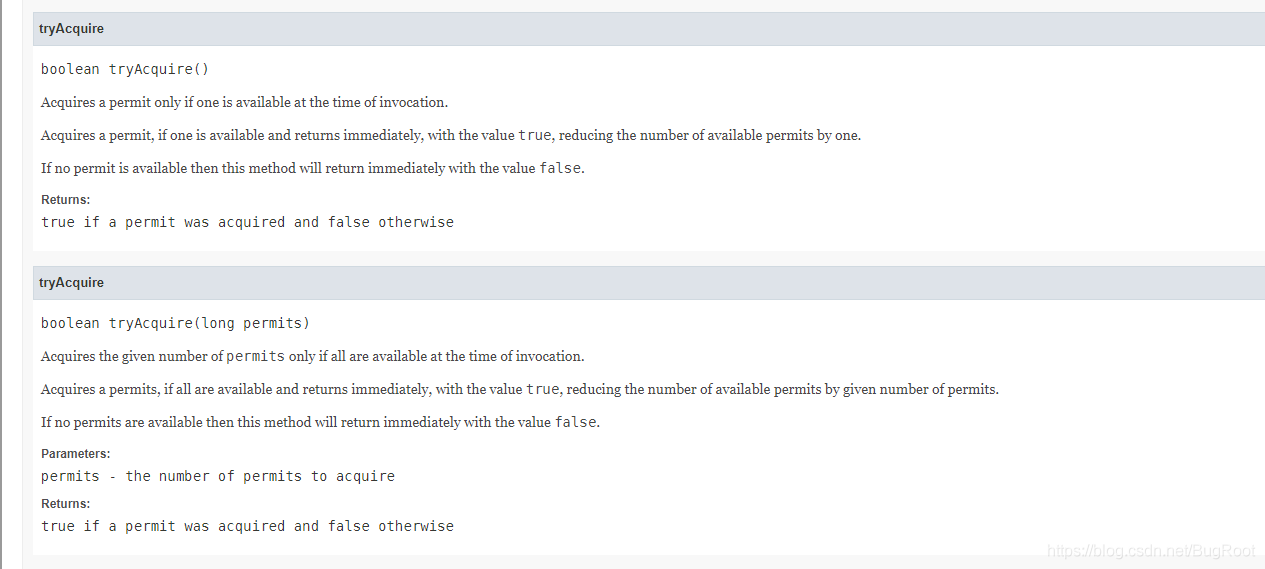1265x569 pixels.
Task: Click the sentence "Acquires a permit only if one is available"
Action: click(244, 102)
